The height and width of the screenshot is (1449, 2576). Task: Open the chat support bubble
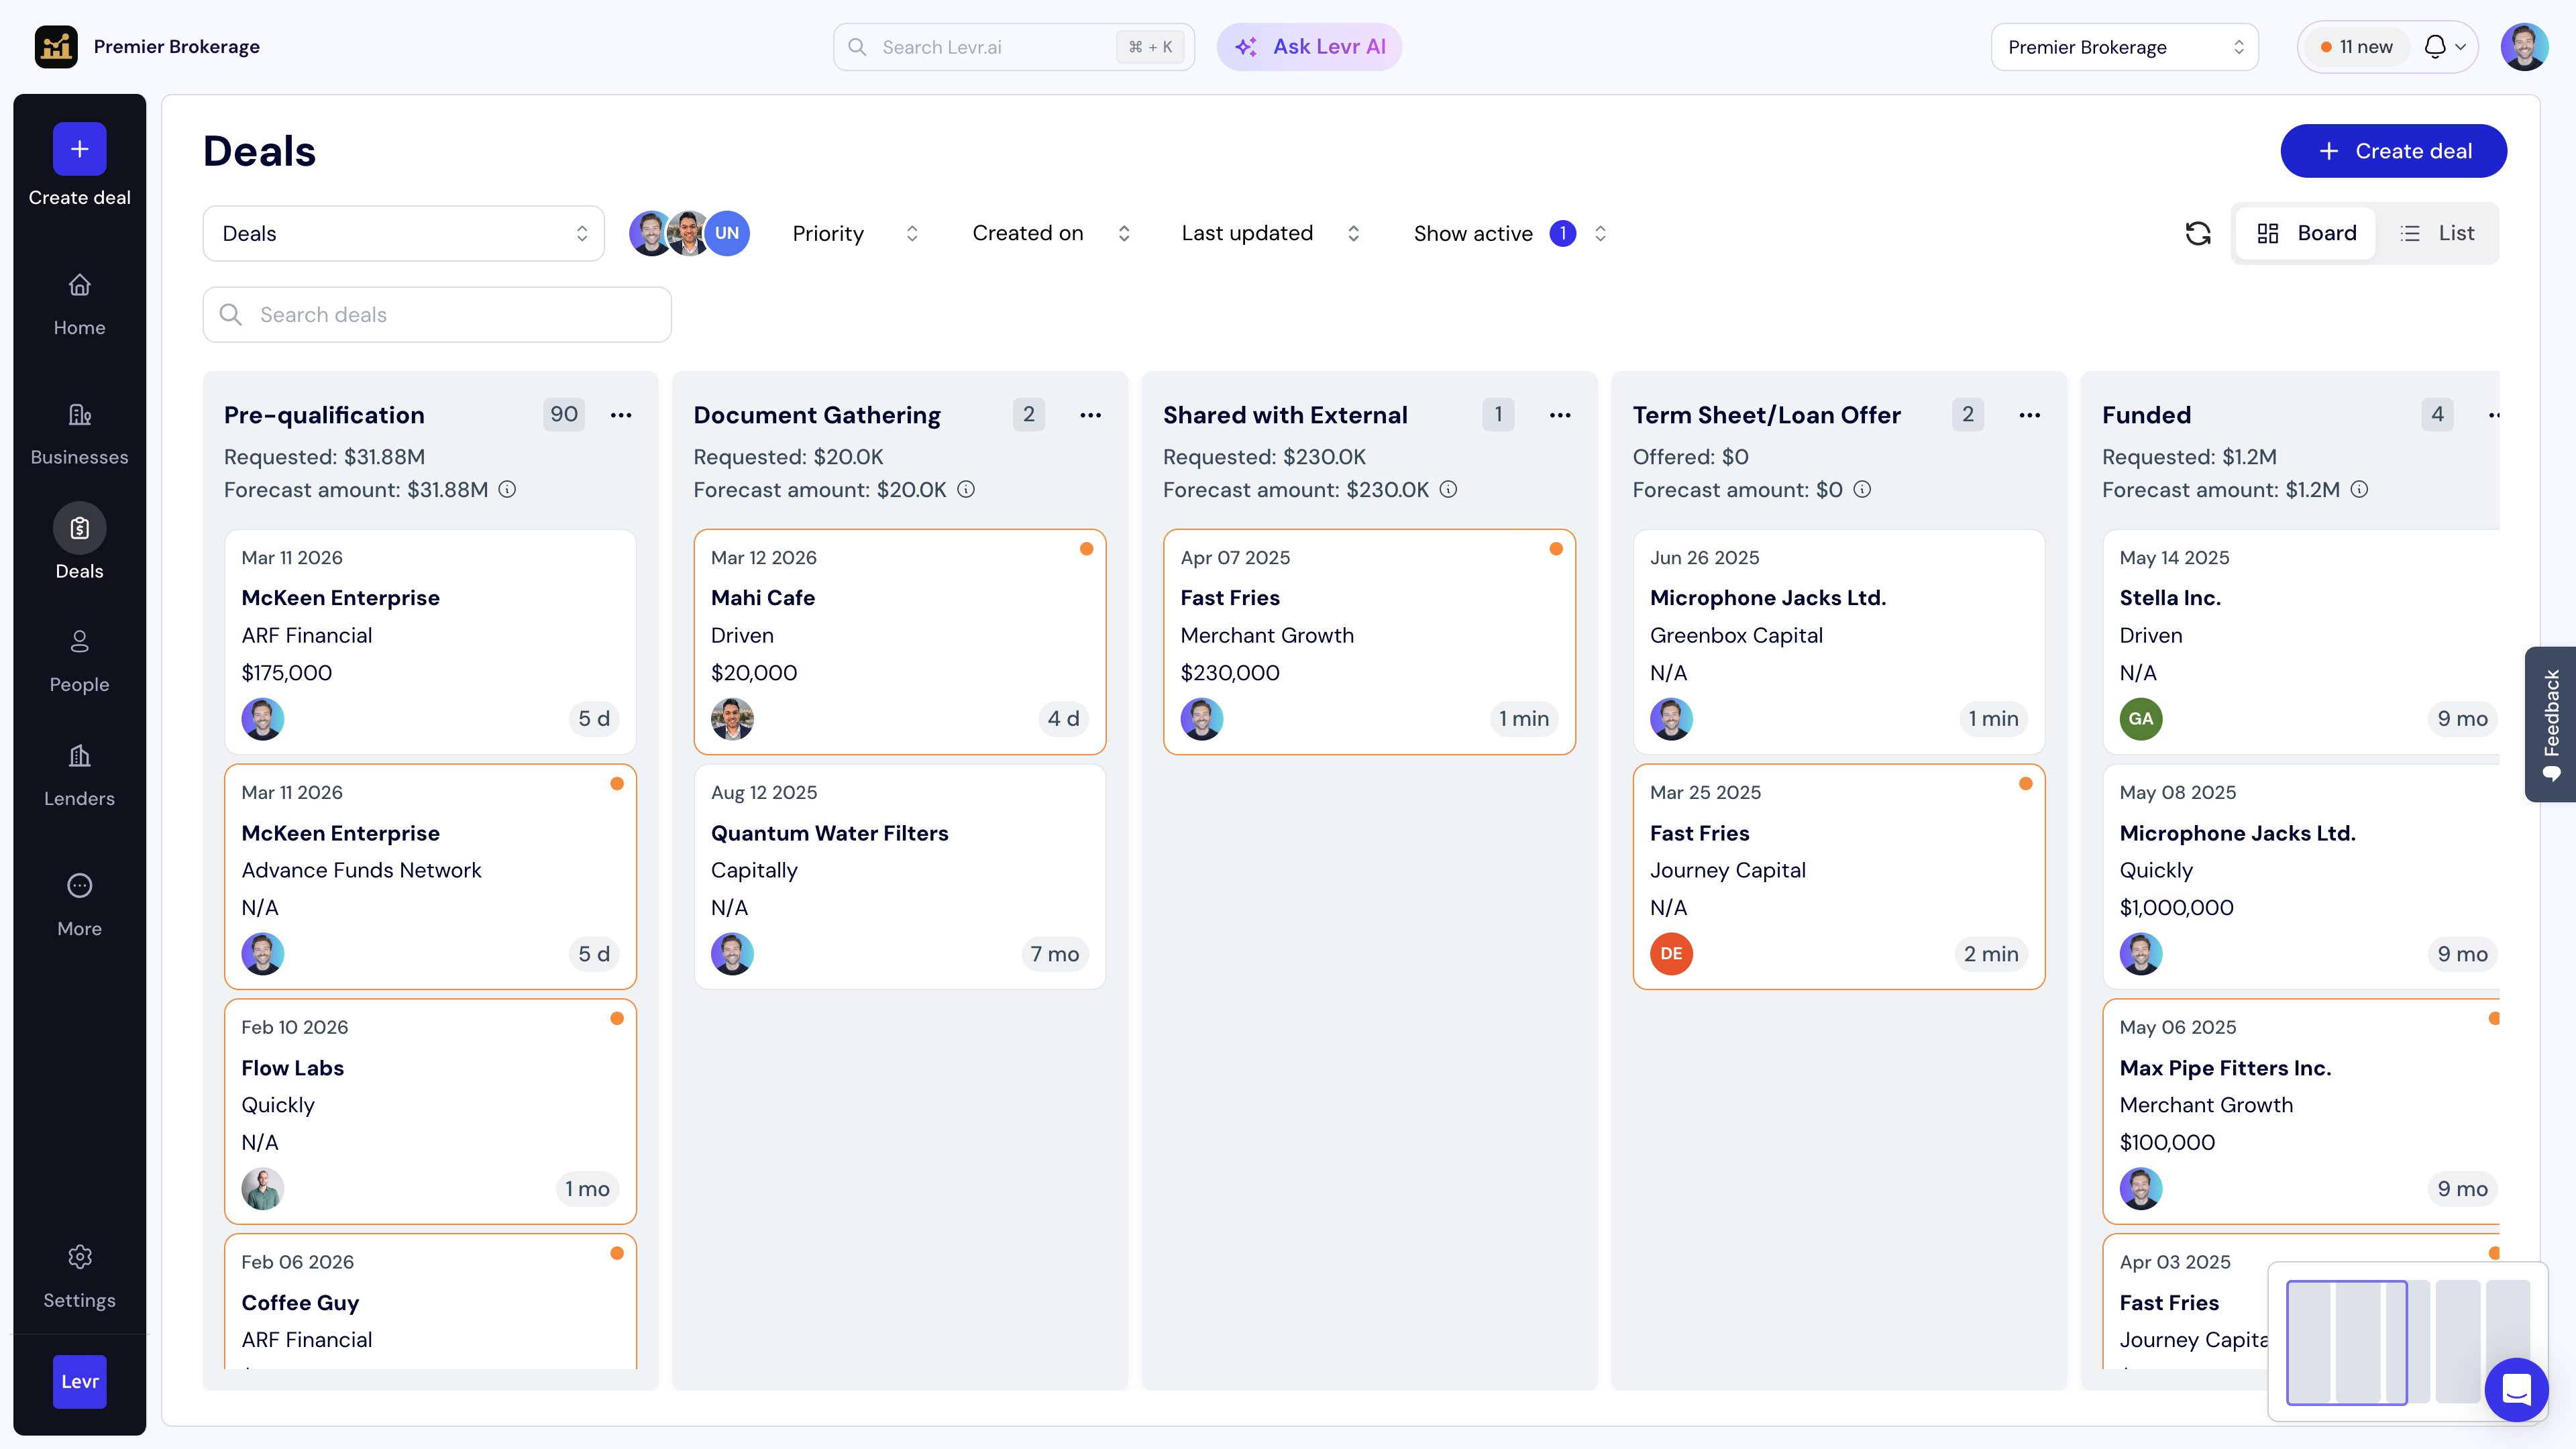point(2516,1389)
